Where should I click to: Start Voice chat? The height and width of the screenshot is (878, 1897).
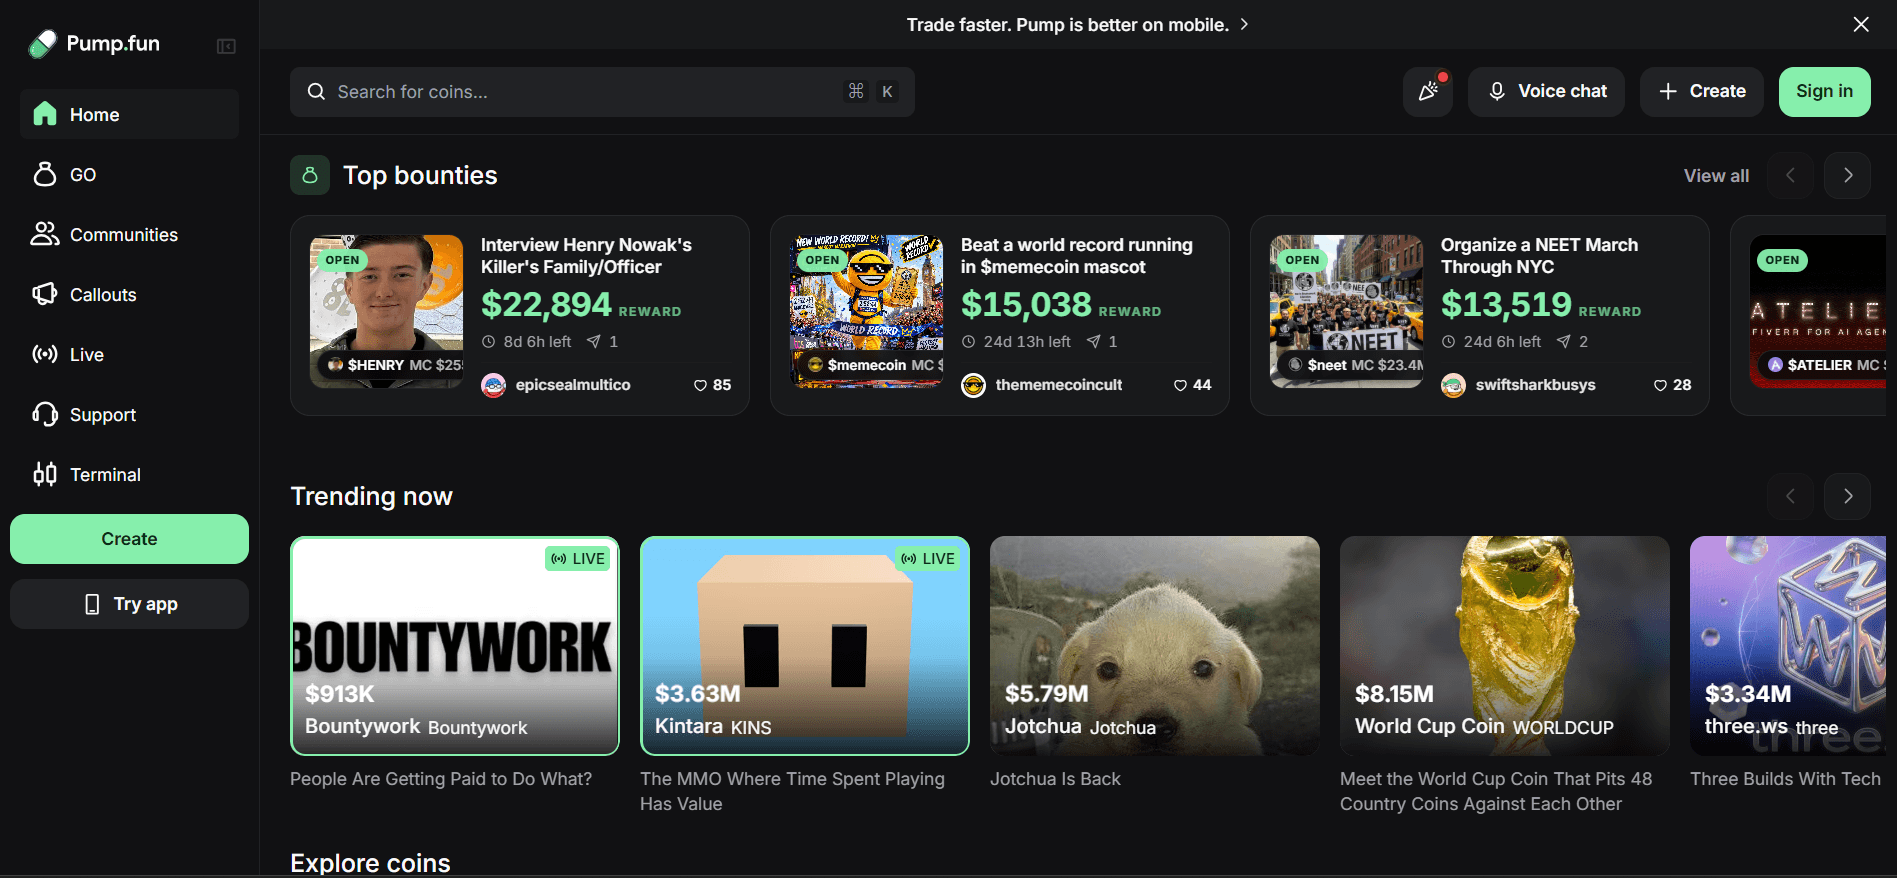[x=1546, y=92]
